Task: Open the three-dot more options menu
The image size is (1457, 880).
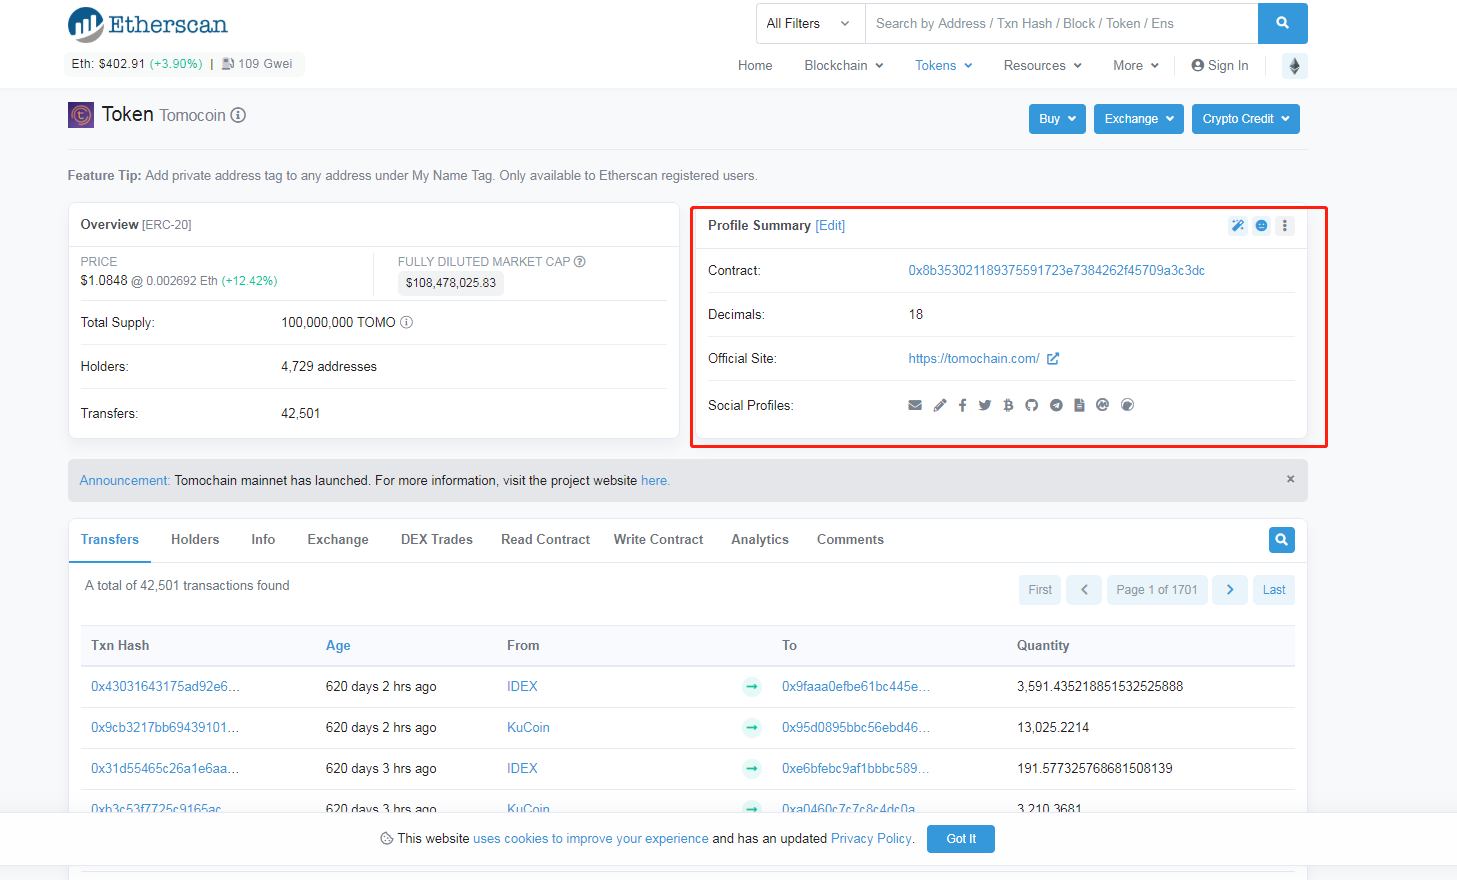Action: click(x=1285, y=226)
